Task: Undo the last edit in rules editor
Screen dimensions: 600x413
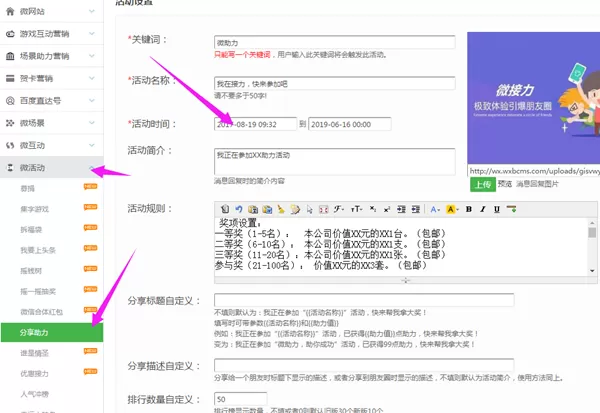Action: point(239,209)
